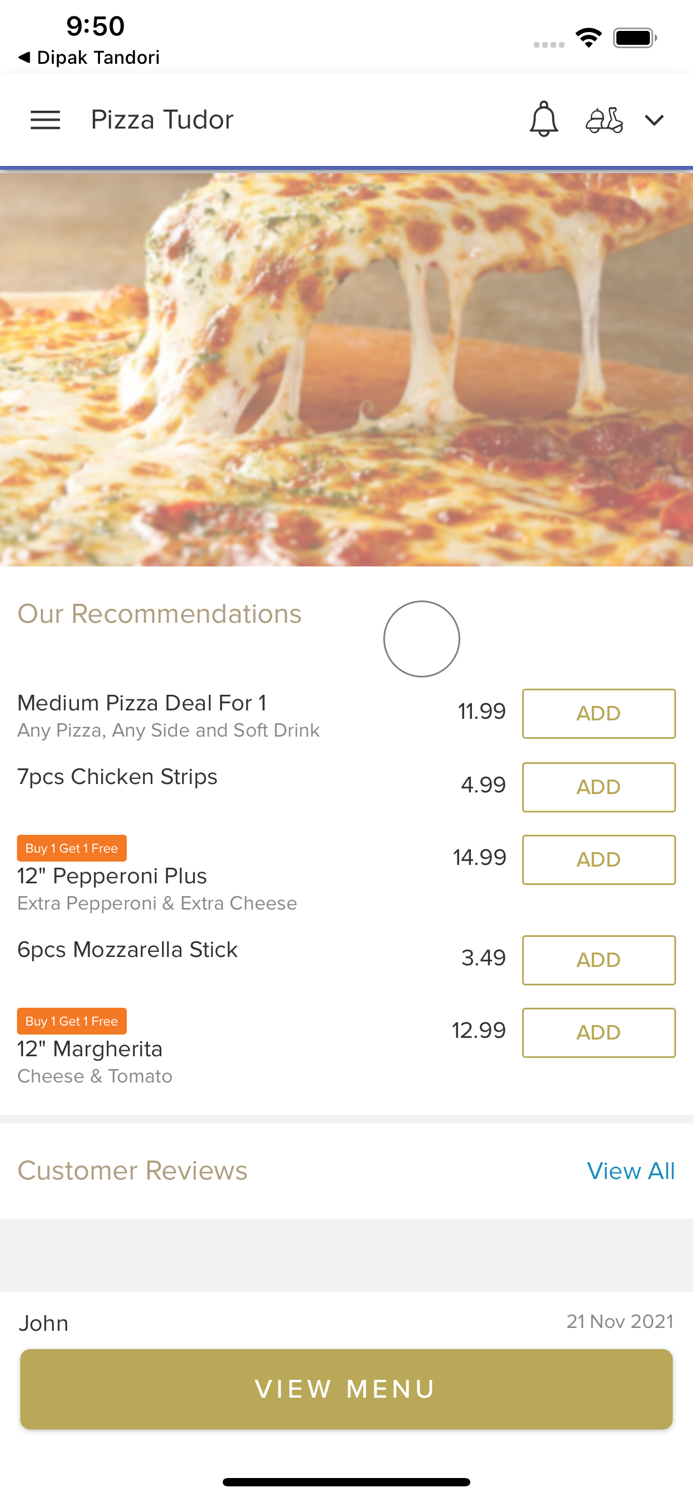Open the hamburger navigation menu
Screen dimensions: 693x1500
pyautogui.click(x=45, y=119)
